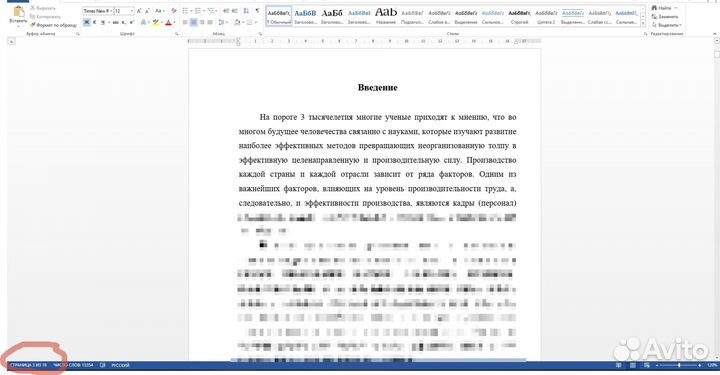Open Font group dialog launcher
Viewport: 720px width, 375px height.
tap(177, 34)
